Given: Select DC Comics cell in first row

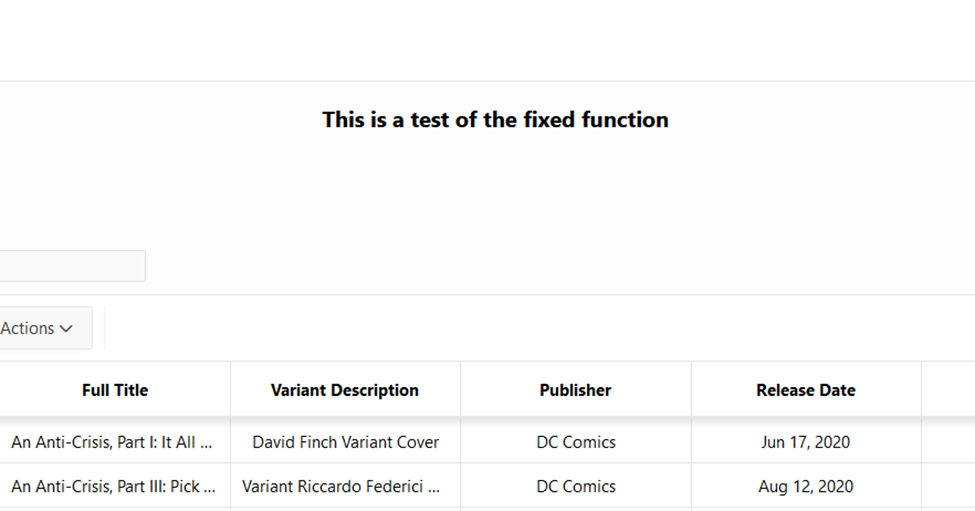Looking at the screenshot, I should coord(576,442).
